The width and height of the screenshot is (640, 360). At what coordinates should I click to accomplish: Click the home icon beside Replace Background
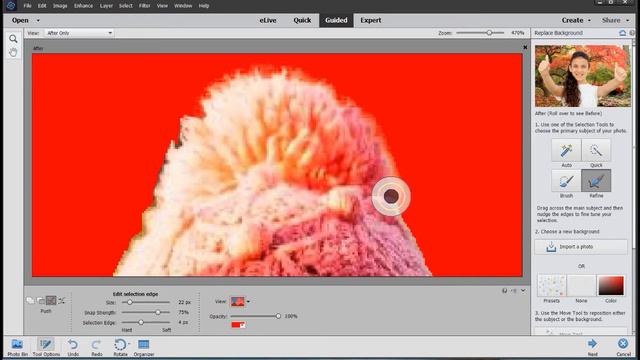(622, 33)
